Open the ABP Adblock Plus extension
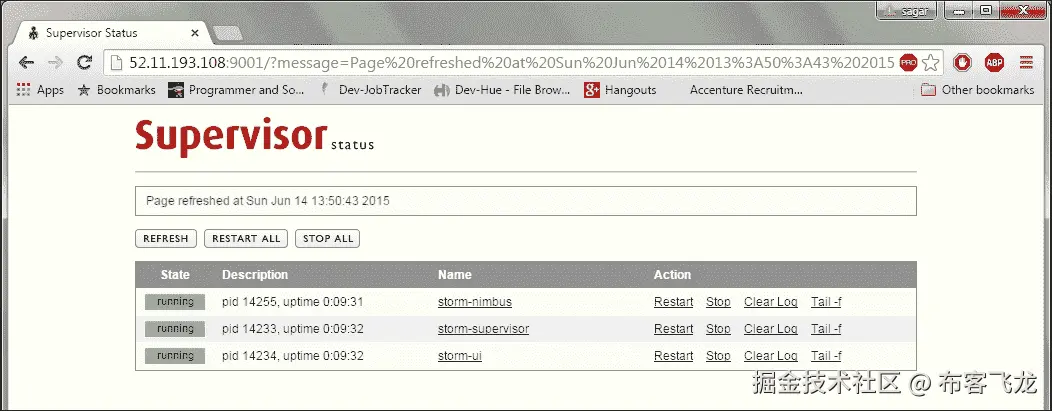Image resolution: width=1052 pixels, height=411 pixels. pyautogui.click(x=994, y=63)
